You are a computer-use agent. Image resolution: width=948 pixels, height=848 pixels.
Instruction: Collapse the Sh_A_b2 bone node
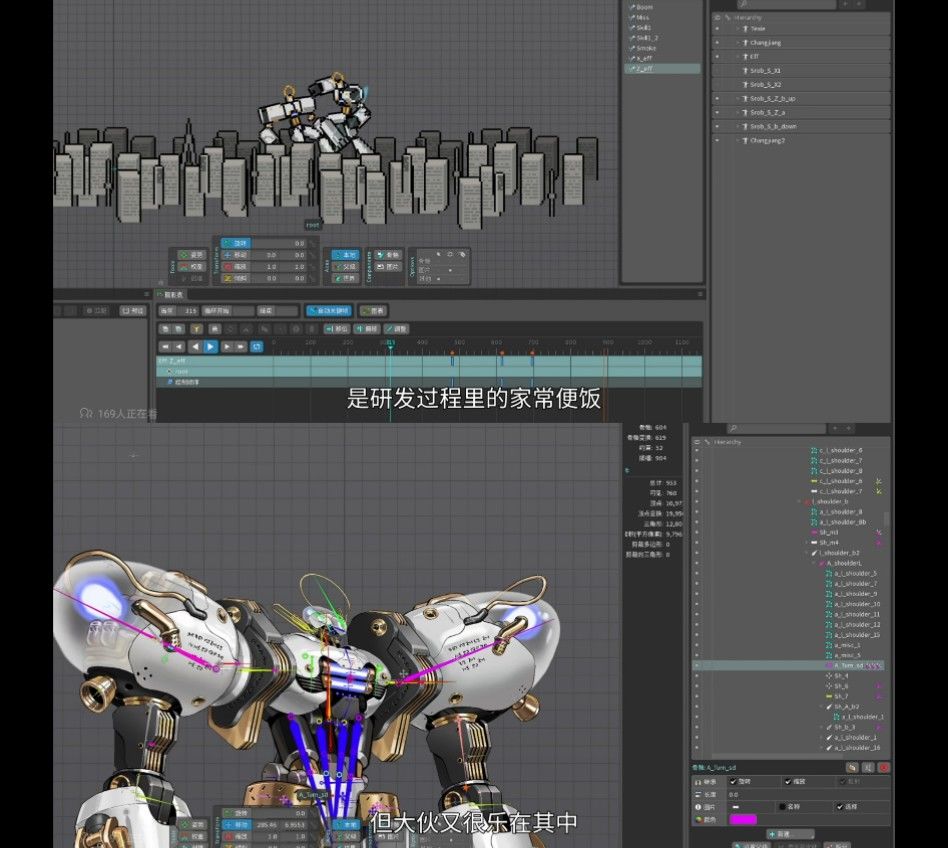(821, 707)
